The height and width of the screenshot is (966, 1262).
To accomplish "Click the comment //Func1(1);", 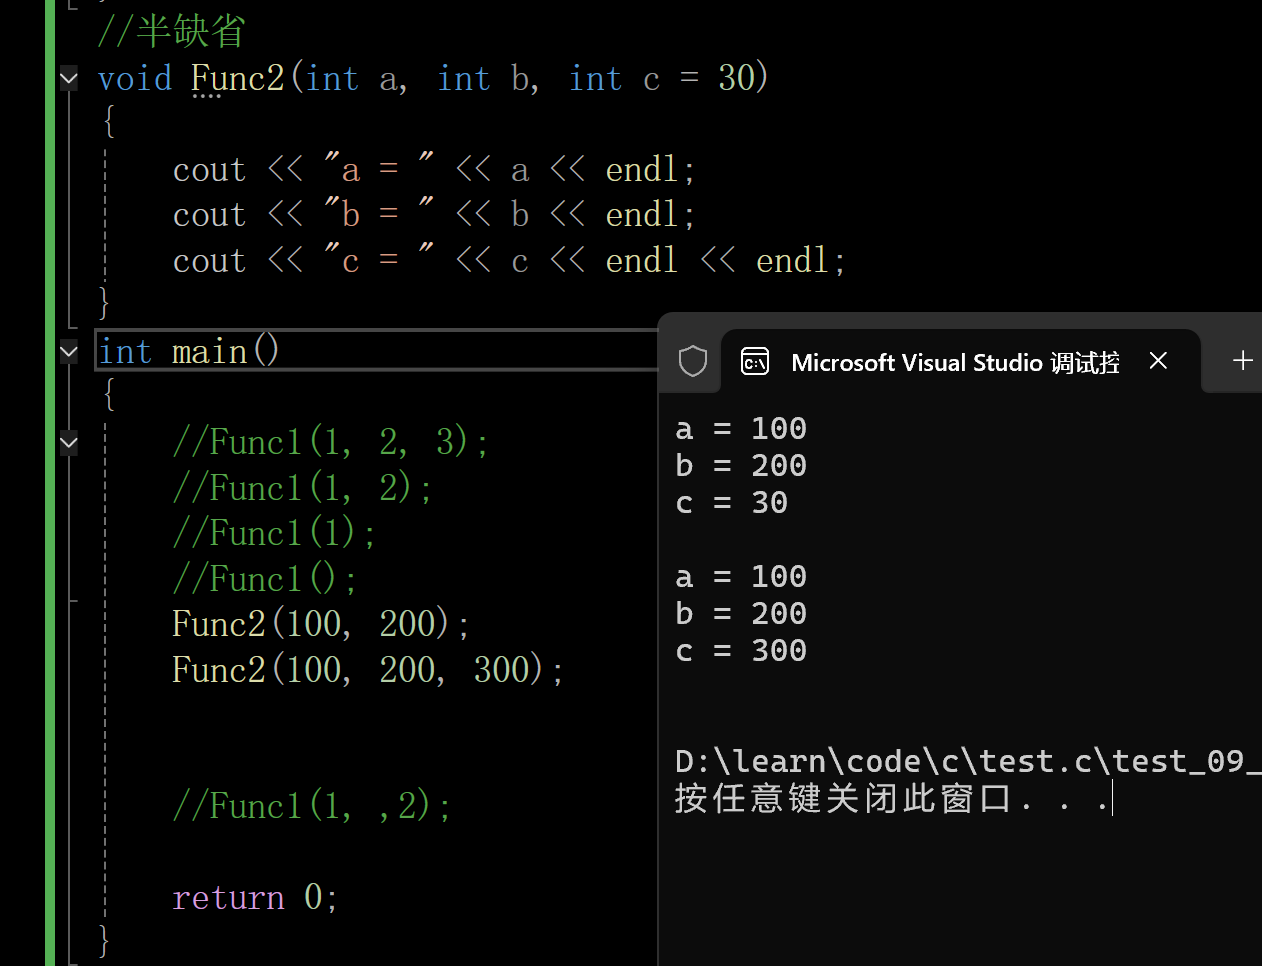I will [274, 533].
